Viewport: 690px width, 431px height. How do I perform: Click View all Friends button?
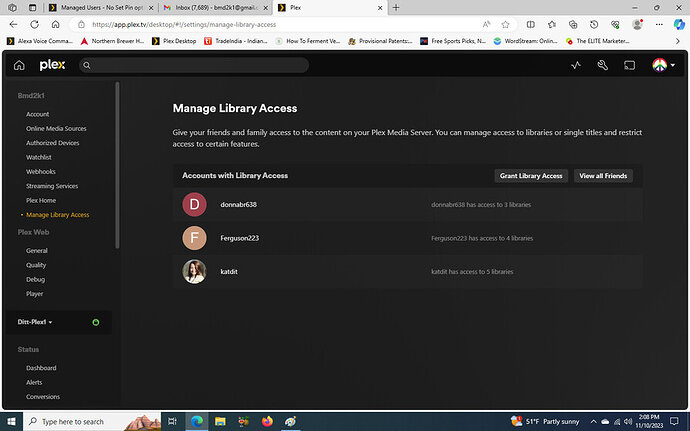[x=603, y=176]
